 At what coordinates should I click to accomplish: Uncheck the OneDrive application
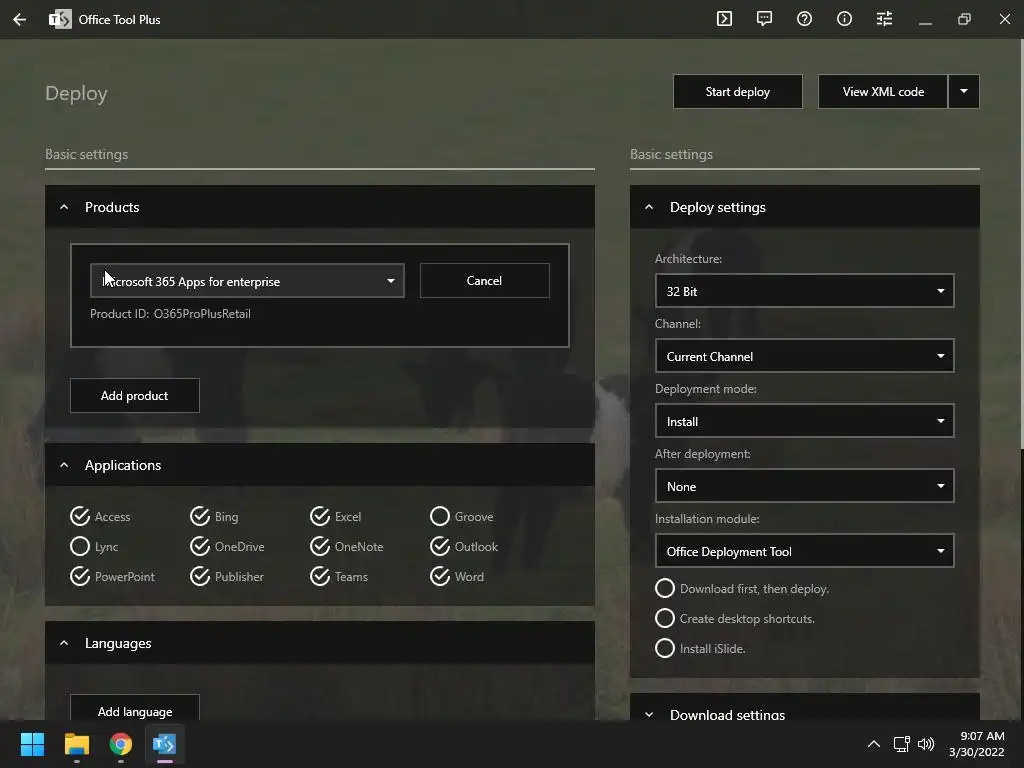[x=227, y=547]
